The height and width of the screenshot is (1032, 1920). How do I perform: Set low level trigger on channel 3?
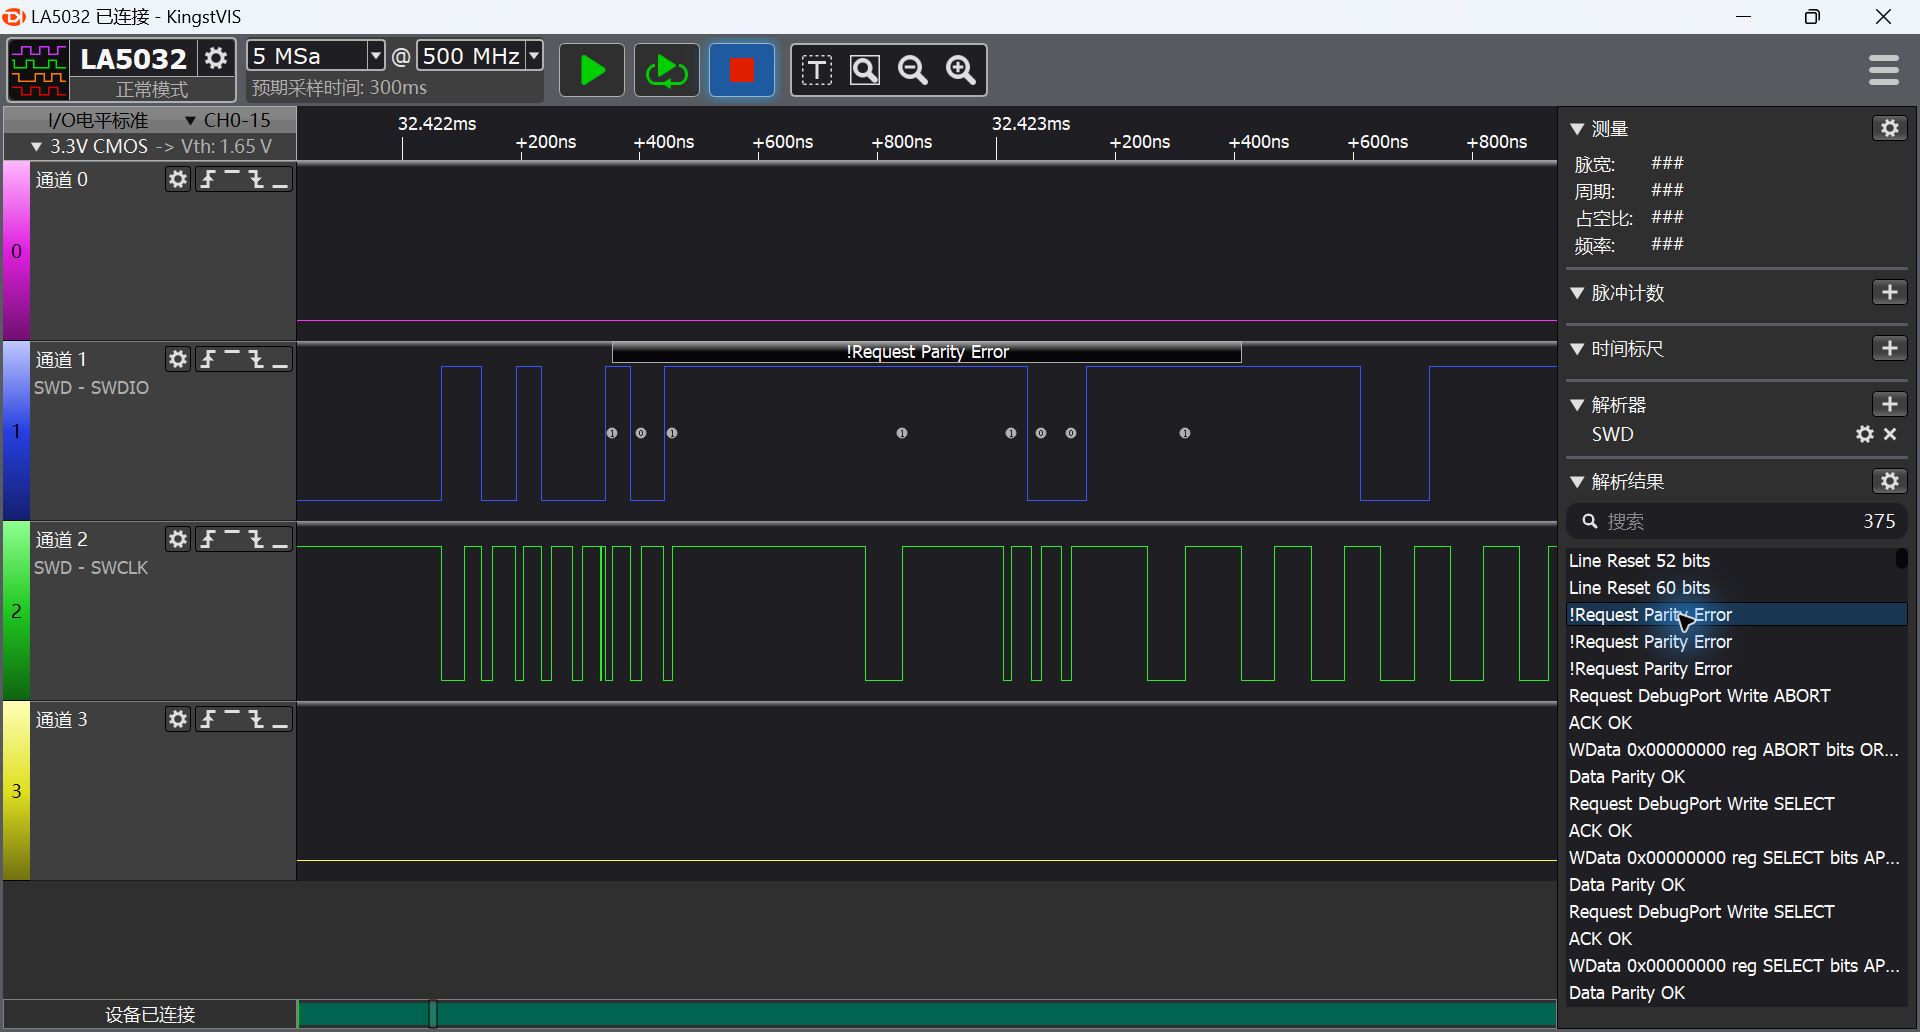tap(280, 719)
